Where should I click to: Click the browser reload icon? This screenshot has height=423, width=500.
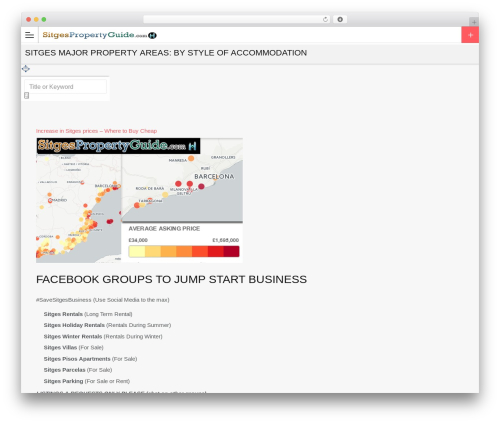click(325, 20)
